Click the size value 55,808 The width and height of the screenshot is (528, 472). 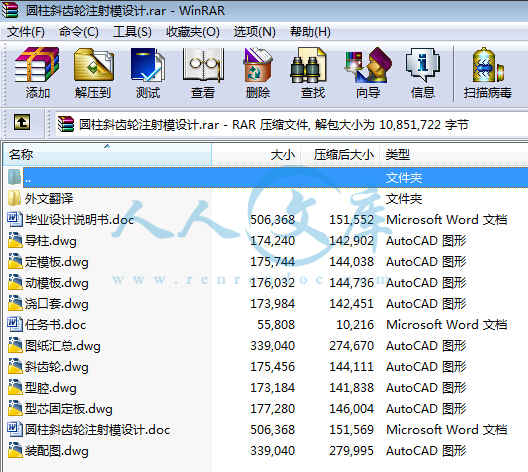click(276, 325)
